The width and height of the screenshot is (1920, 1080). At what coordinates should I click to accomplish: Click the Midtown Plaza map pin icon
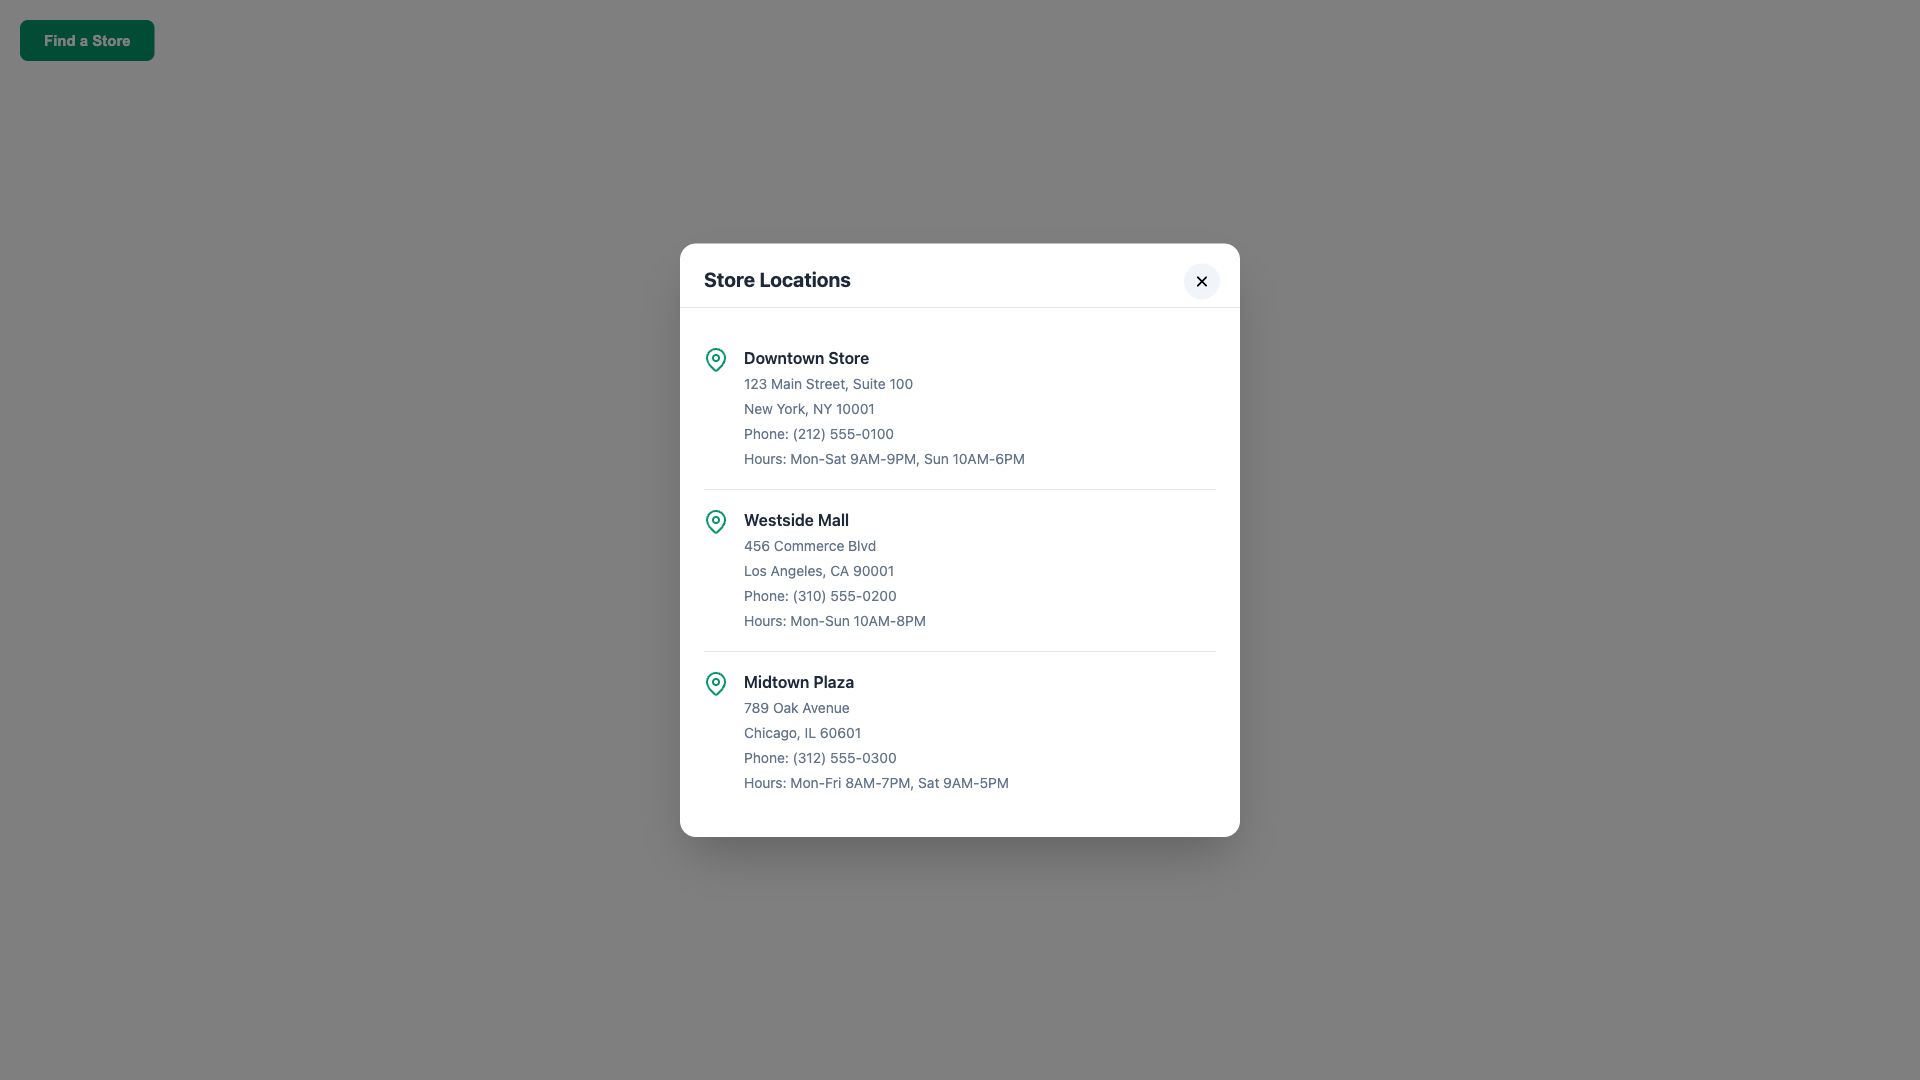pyautogui.click(x=715, y=683)
